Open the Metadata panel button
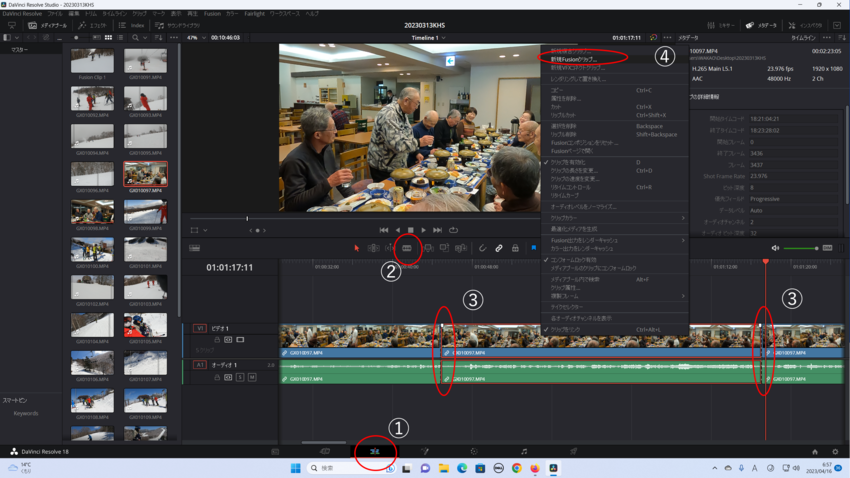This screenshot has width=850, height=478. (762, 25)
